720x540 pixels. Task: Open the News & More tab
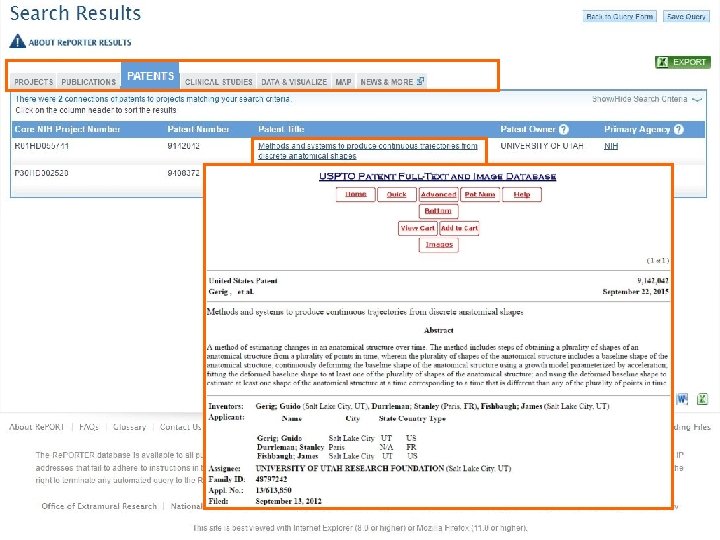[392, 82]
